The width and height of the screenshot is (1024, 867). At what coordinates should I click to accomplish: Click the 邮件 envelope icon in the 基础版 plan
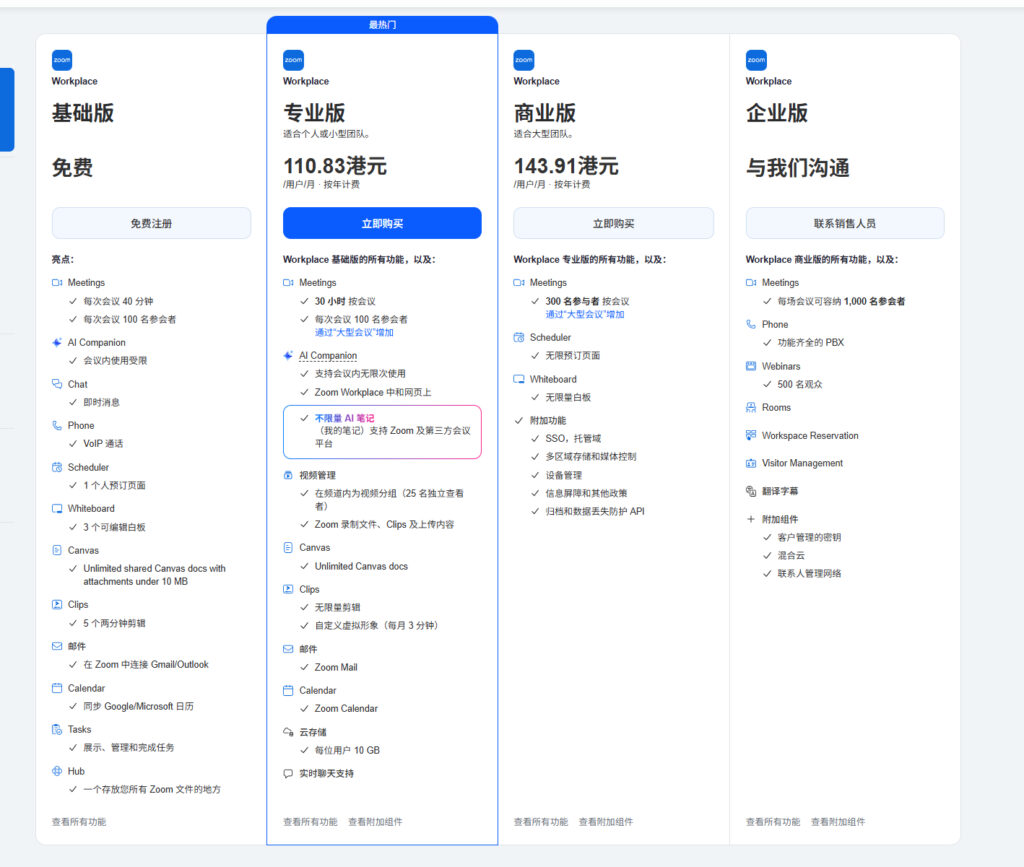57,646
